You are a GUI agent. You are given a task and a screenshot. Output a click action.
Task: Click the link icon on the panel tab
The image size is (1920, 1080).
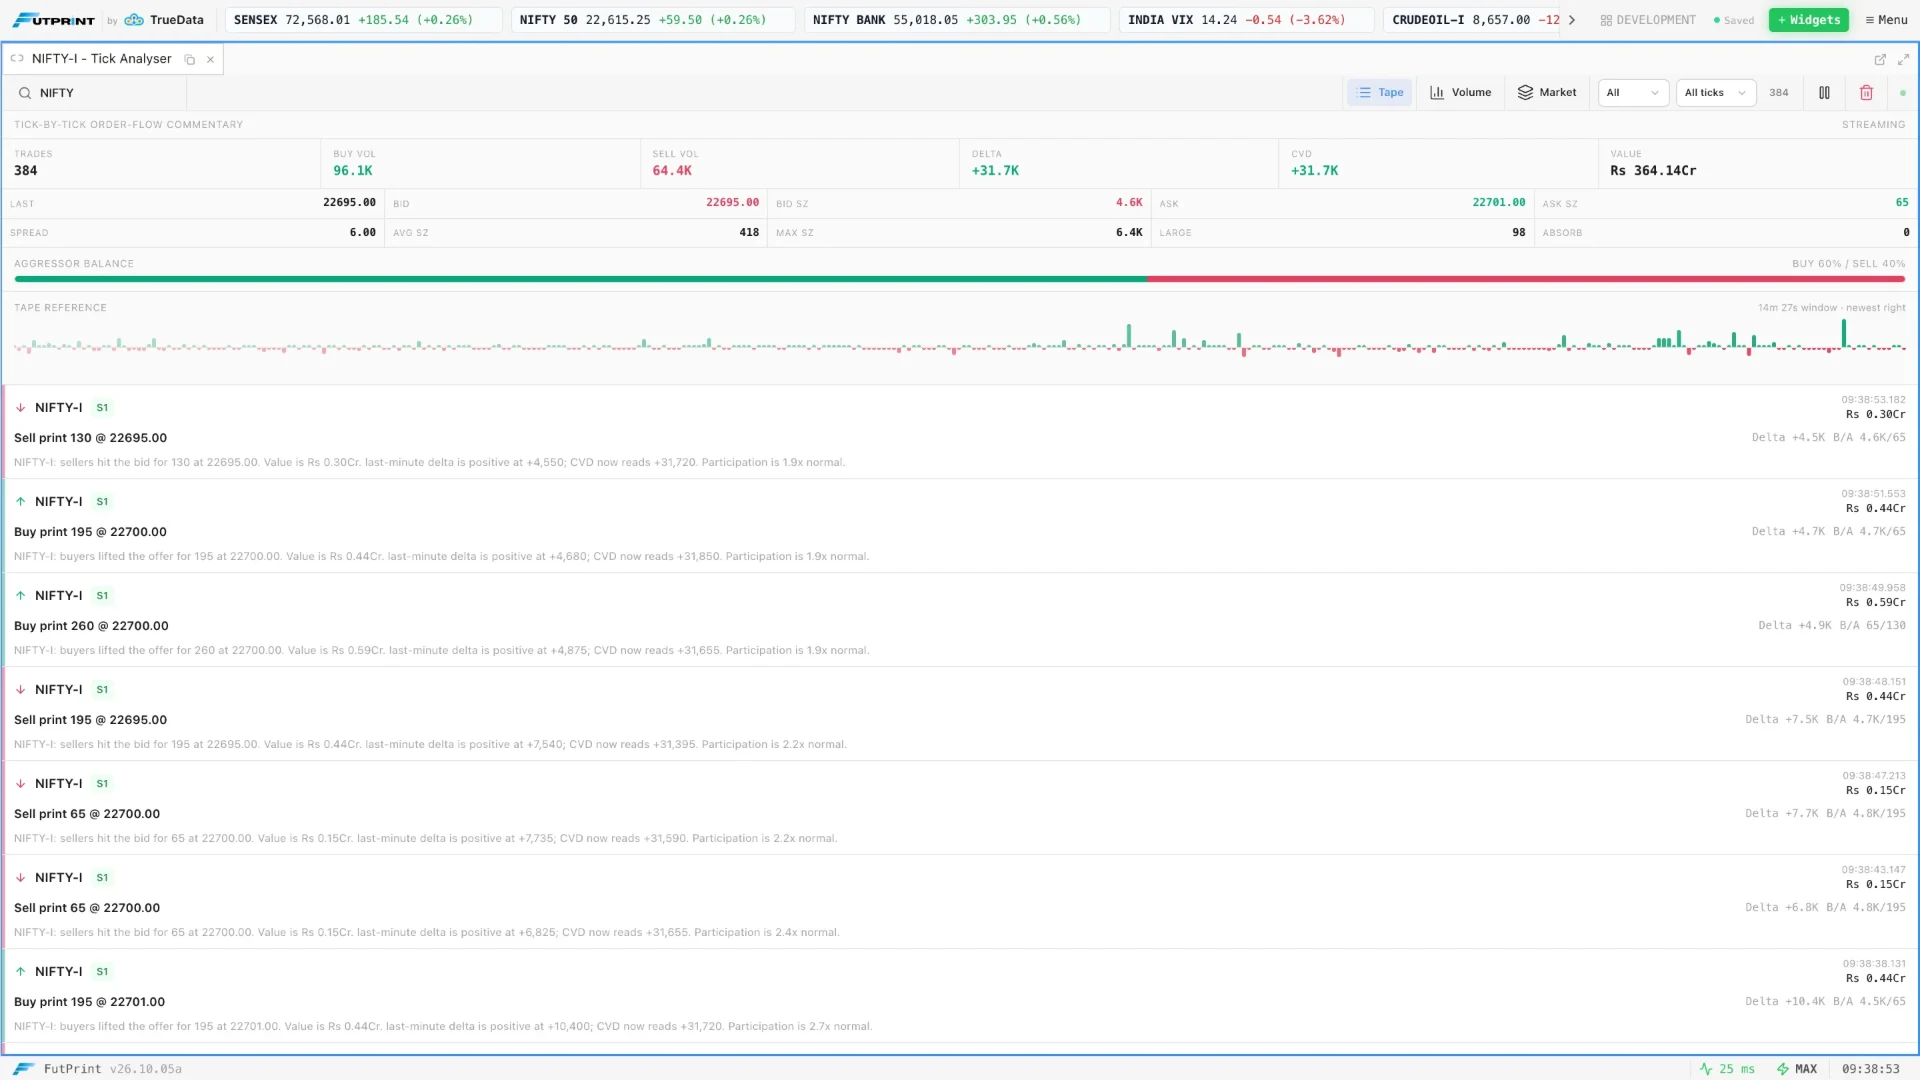click(x=17, y=59)
